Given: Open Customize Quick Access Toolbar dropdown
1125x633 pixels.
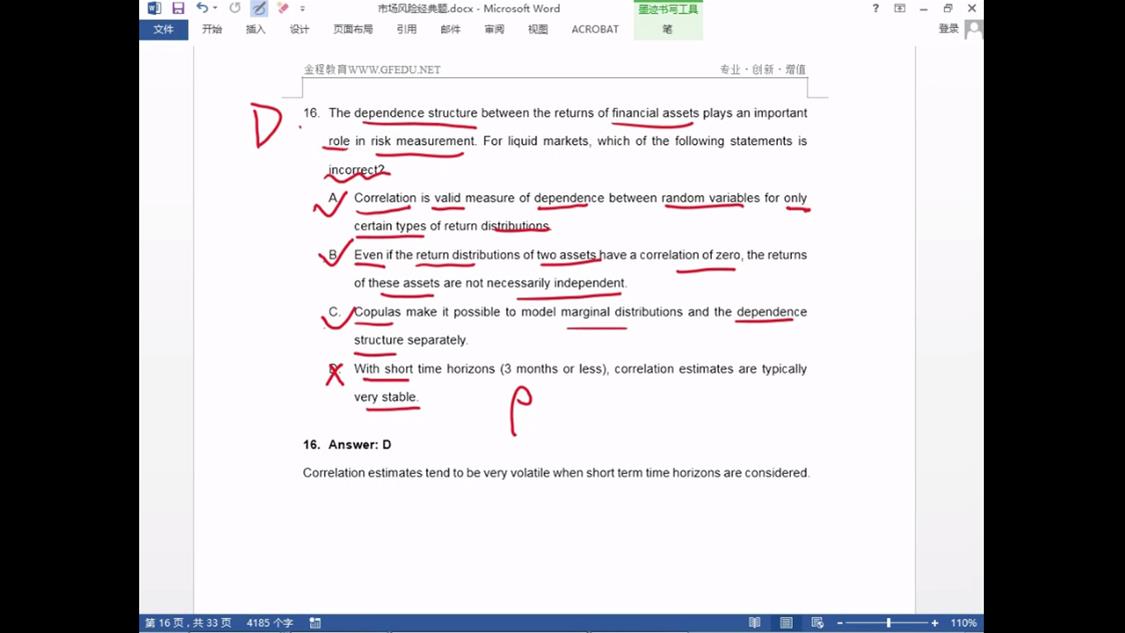Looking at the screenshot, I should click(303, 9).
